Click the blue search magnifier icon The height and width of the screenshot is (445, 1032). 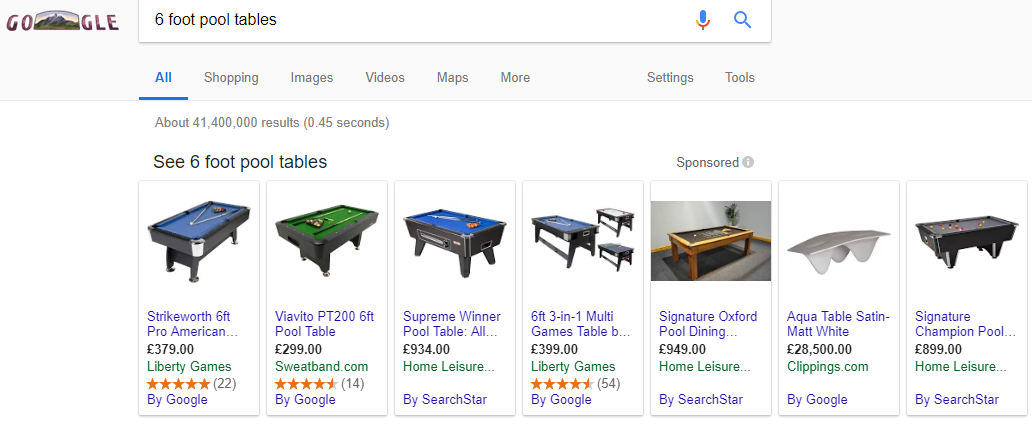pos(742,20)
